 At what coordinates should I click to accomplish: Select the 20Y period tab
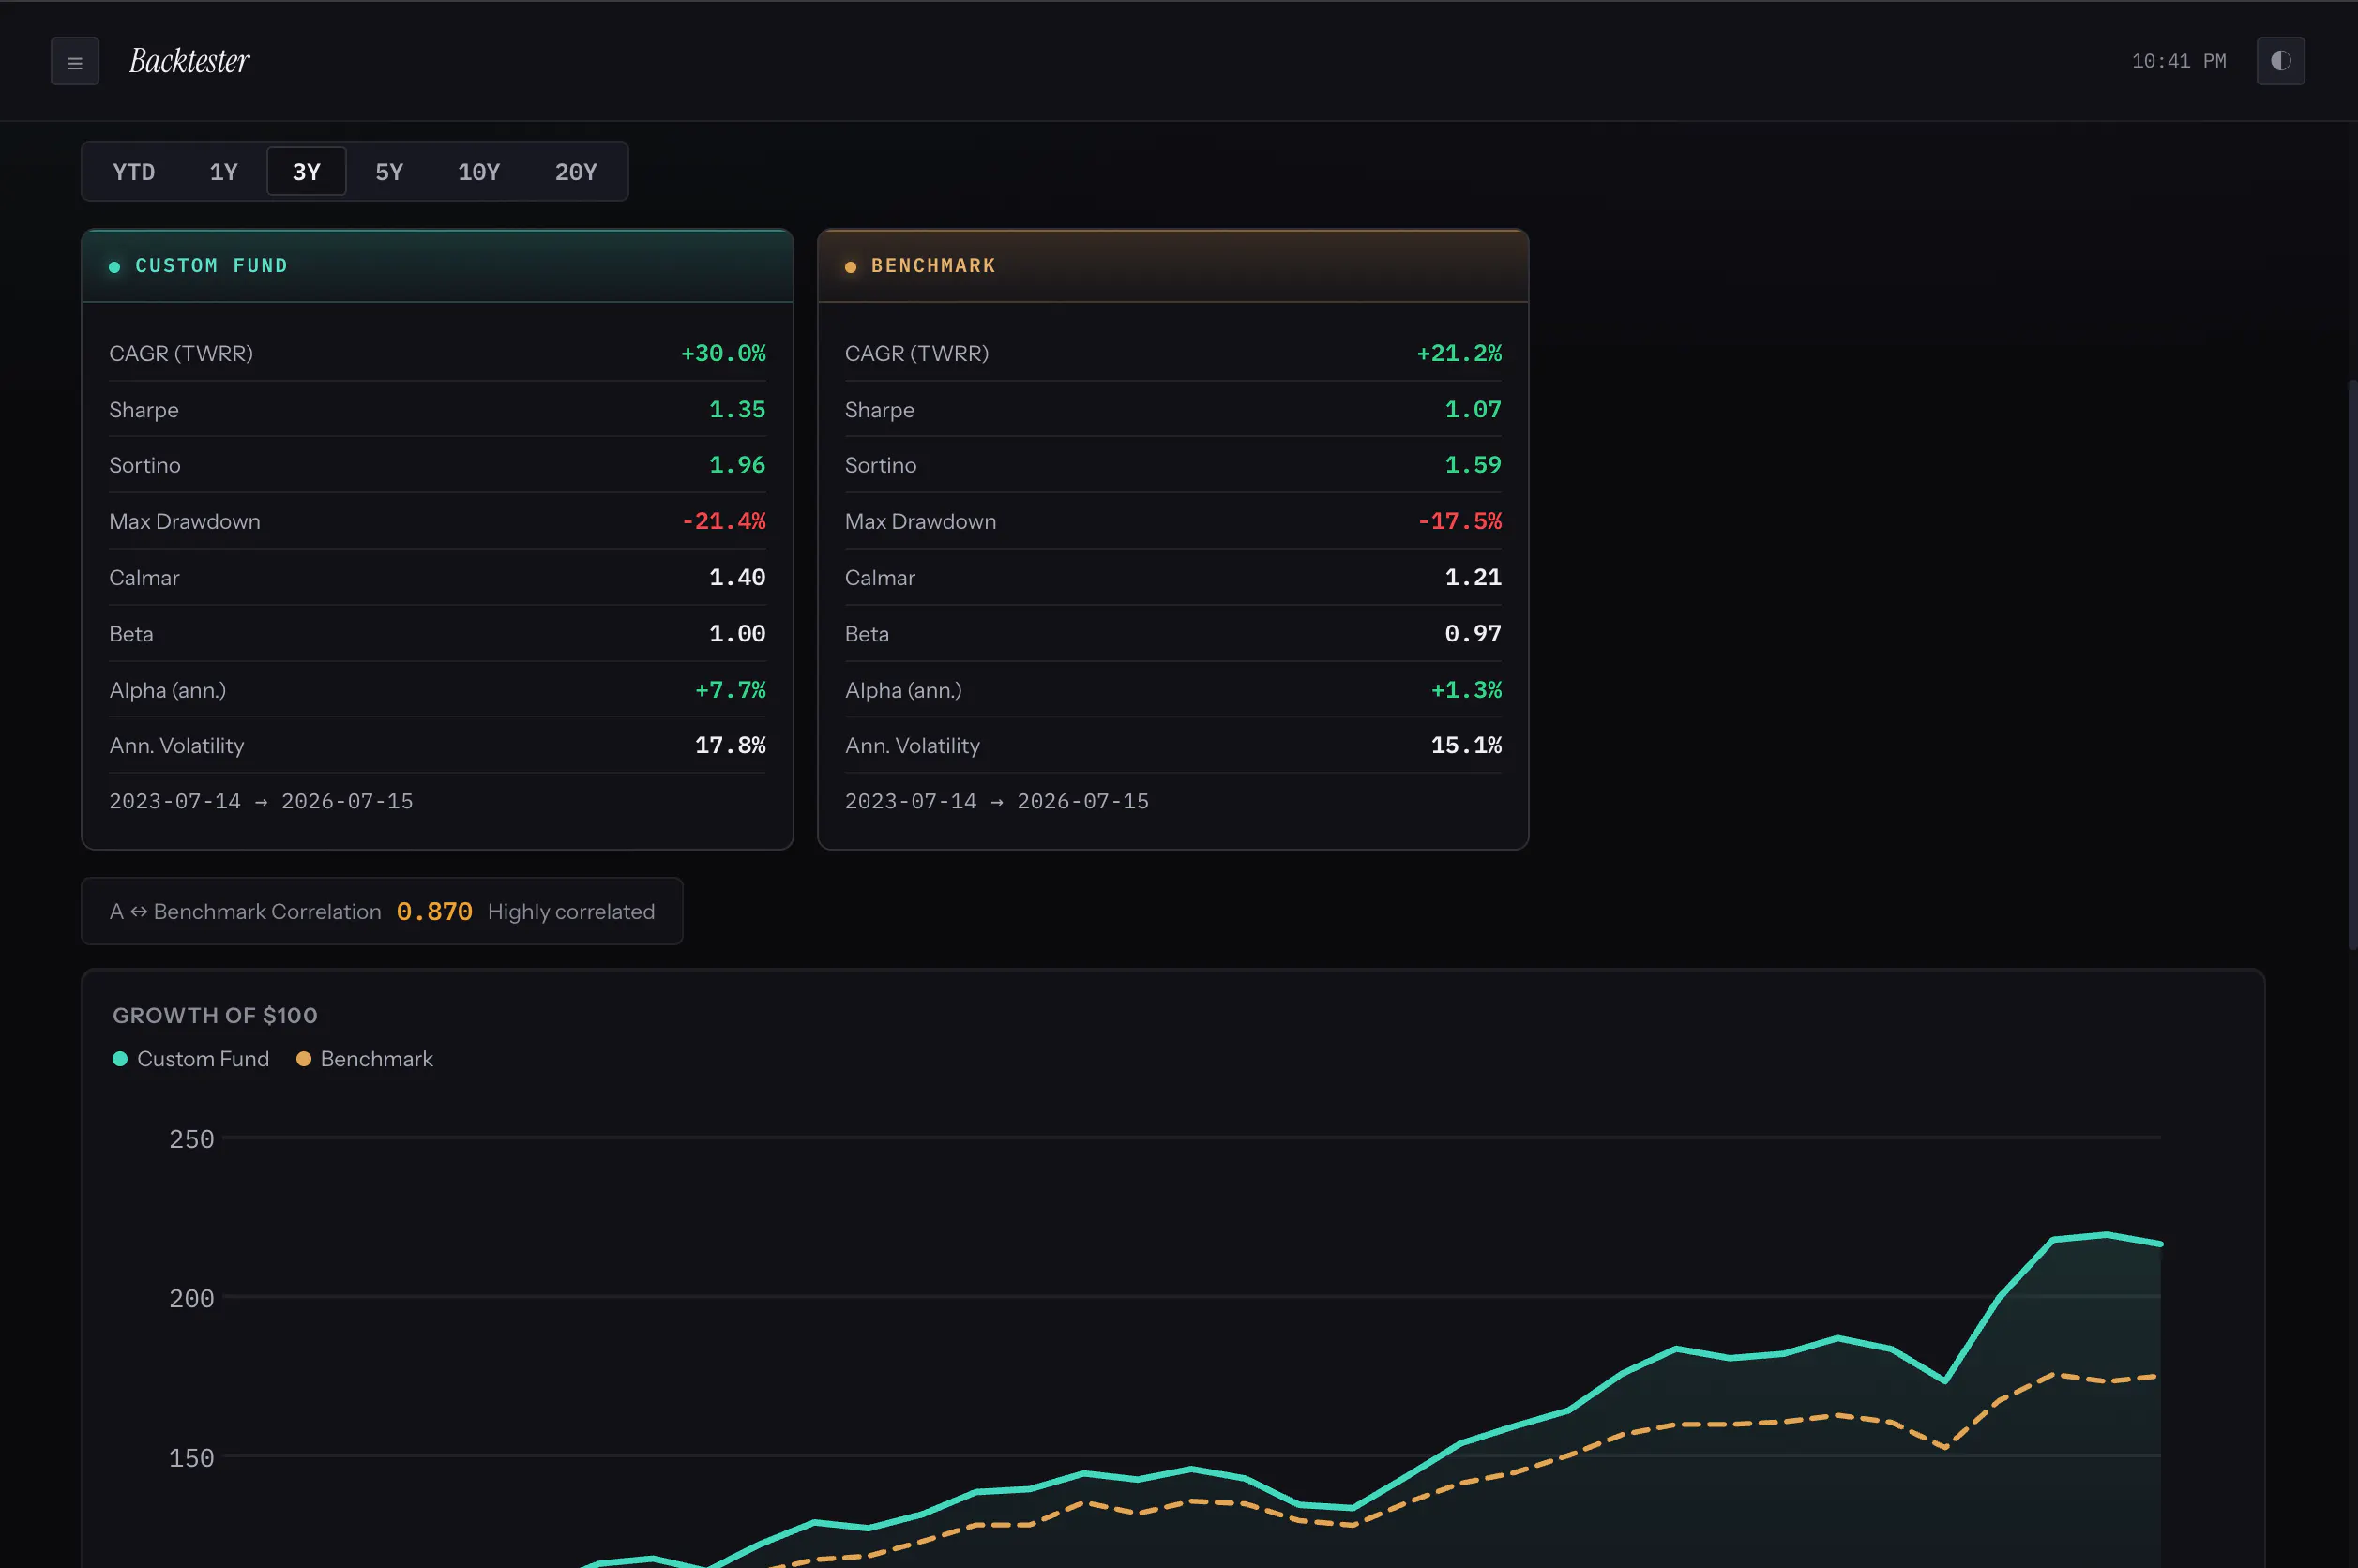[x=576, y=172]
